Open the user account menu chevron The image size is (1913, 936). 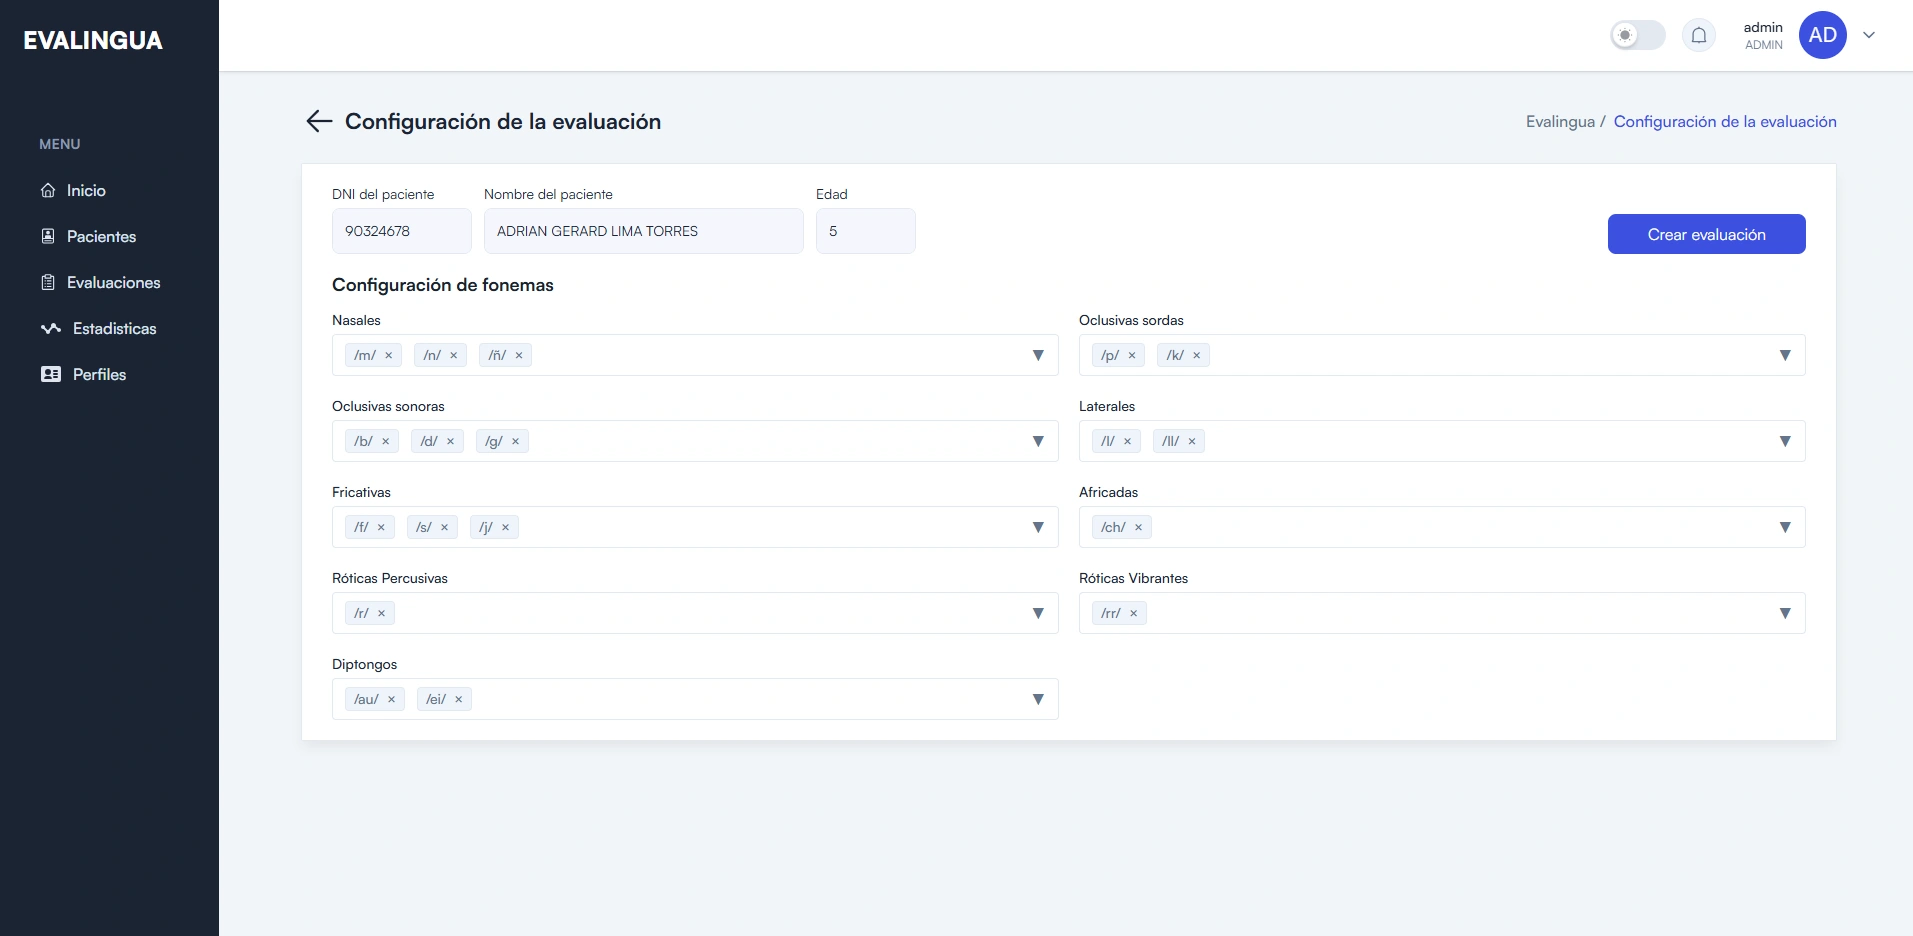(1869, 36)
